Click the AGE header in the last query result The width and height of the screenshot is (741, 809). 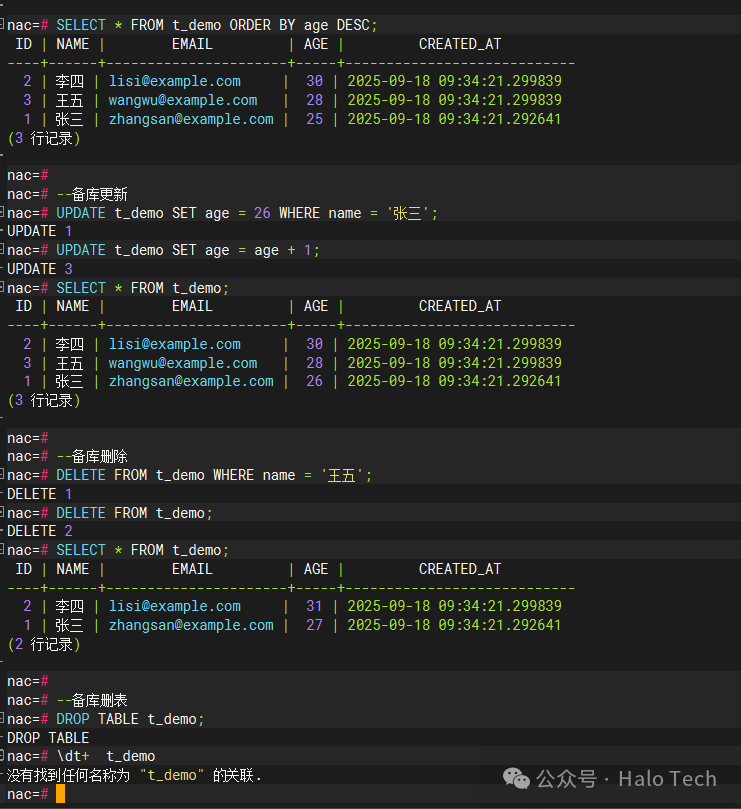tap(316, 569)
